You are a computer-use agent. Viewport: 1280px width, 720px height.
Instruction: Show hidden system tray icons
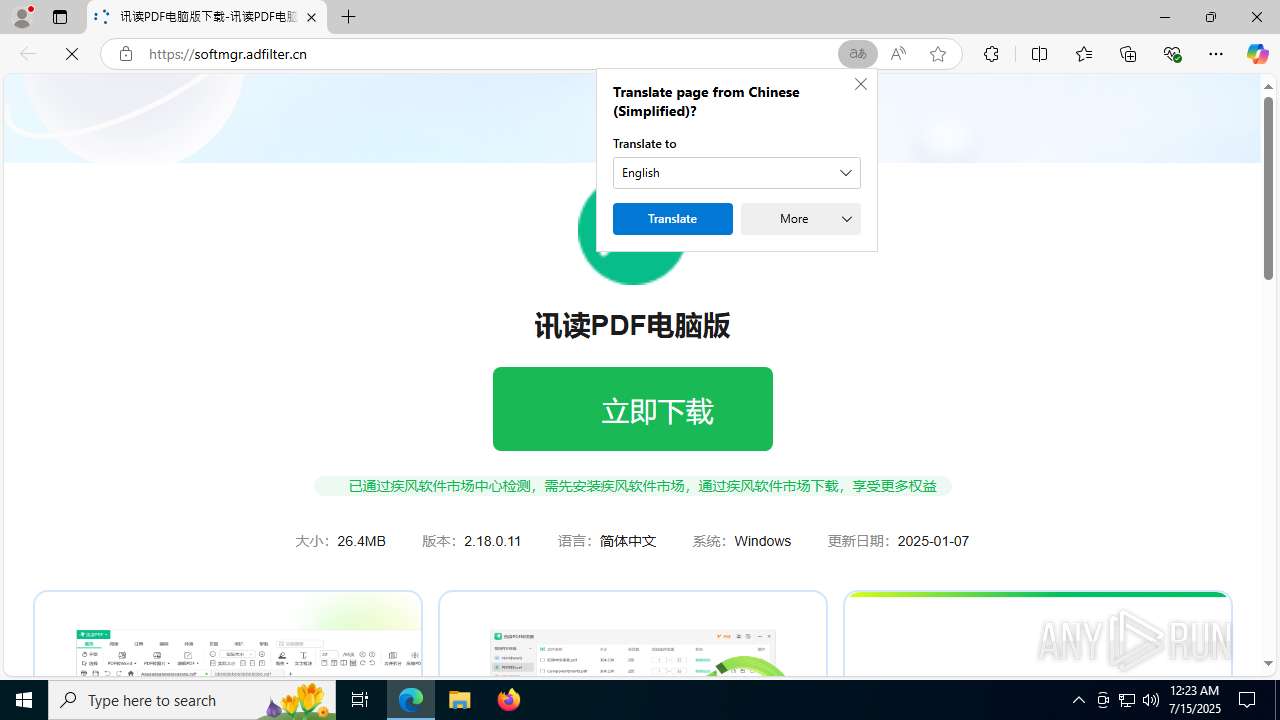(x=1078, y=700)
